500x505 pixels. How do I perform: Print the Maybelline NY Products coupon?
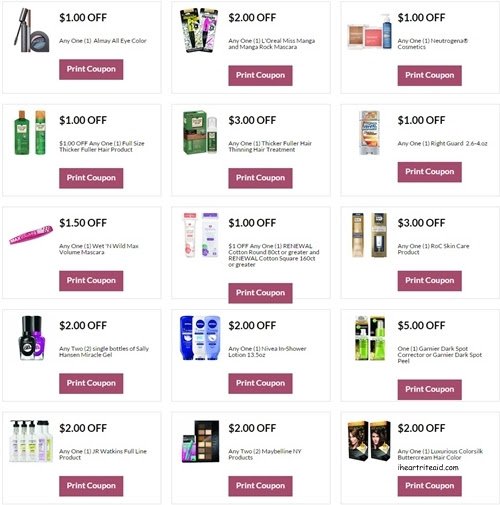(x=260, y=486)
